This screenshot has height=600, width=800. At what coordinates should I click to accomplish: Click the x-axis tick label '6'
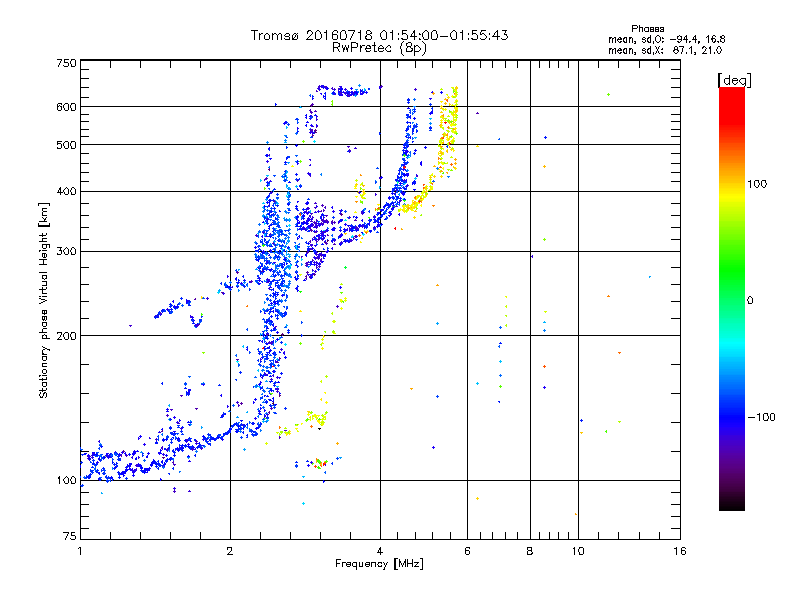tap(467, 551)
